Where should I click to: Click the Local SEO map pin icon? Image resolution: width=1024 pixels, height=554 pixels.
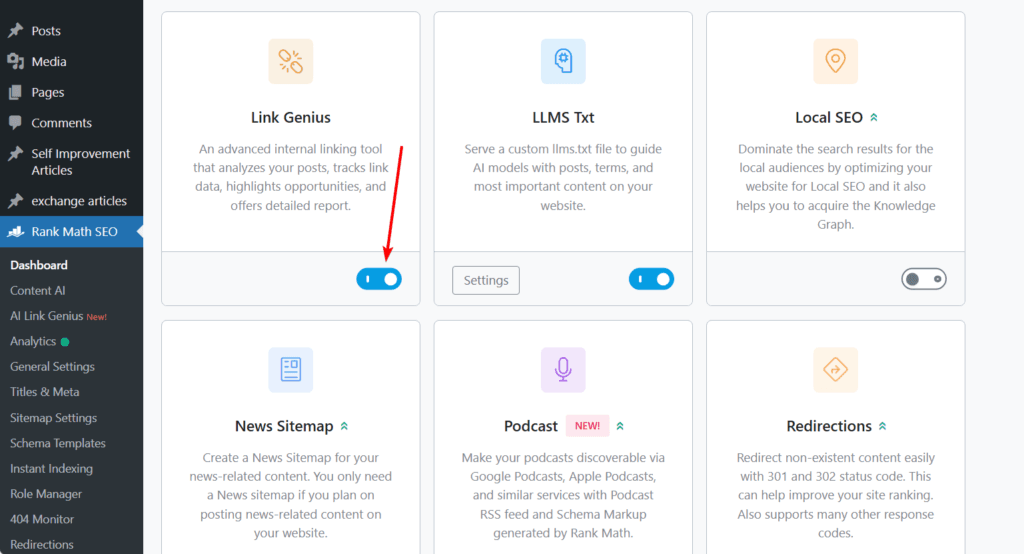(835, 61)
